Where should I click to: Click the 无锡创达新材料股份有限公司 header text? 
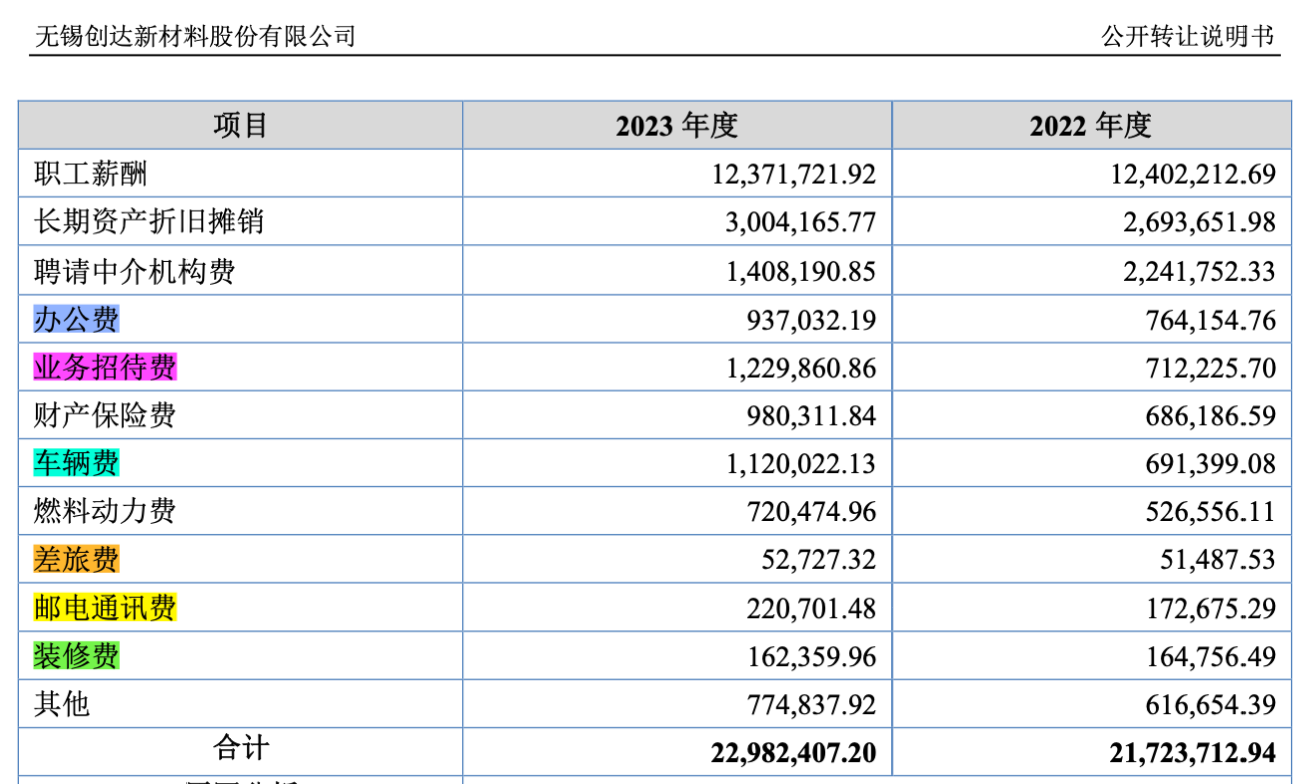click(195, 37)
